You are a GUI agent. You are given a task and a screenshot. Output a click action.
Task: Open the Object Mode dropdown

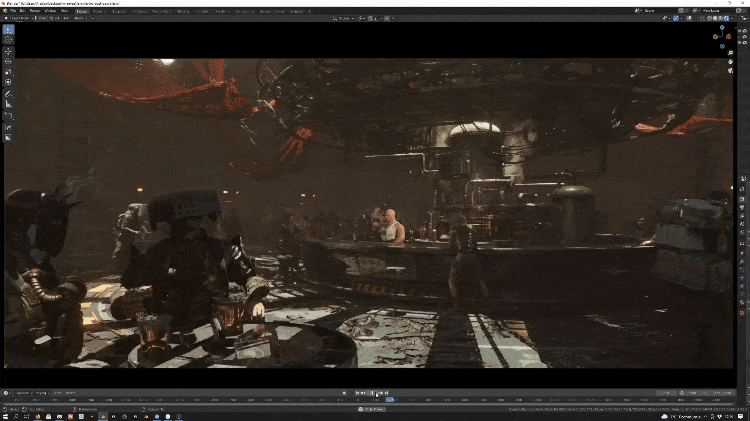tap(20, 18)
